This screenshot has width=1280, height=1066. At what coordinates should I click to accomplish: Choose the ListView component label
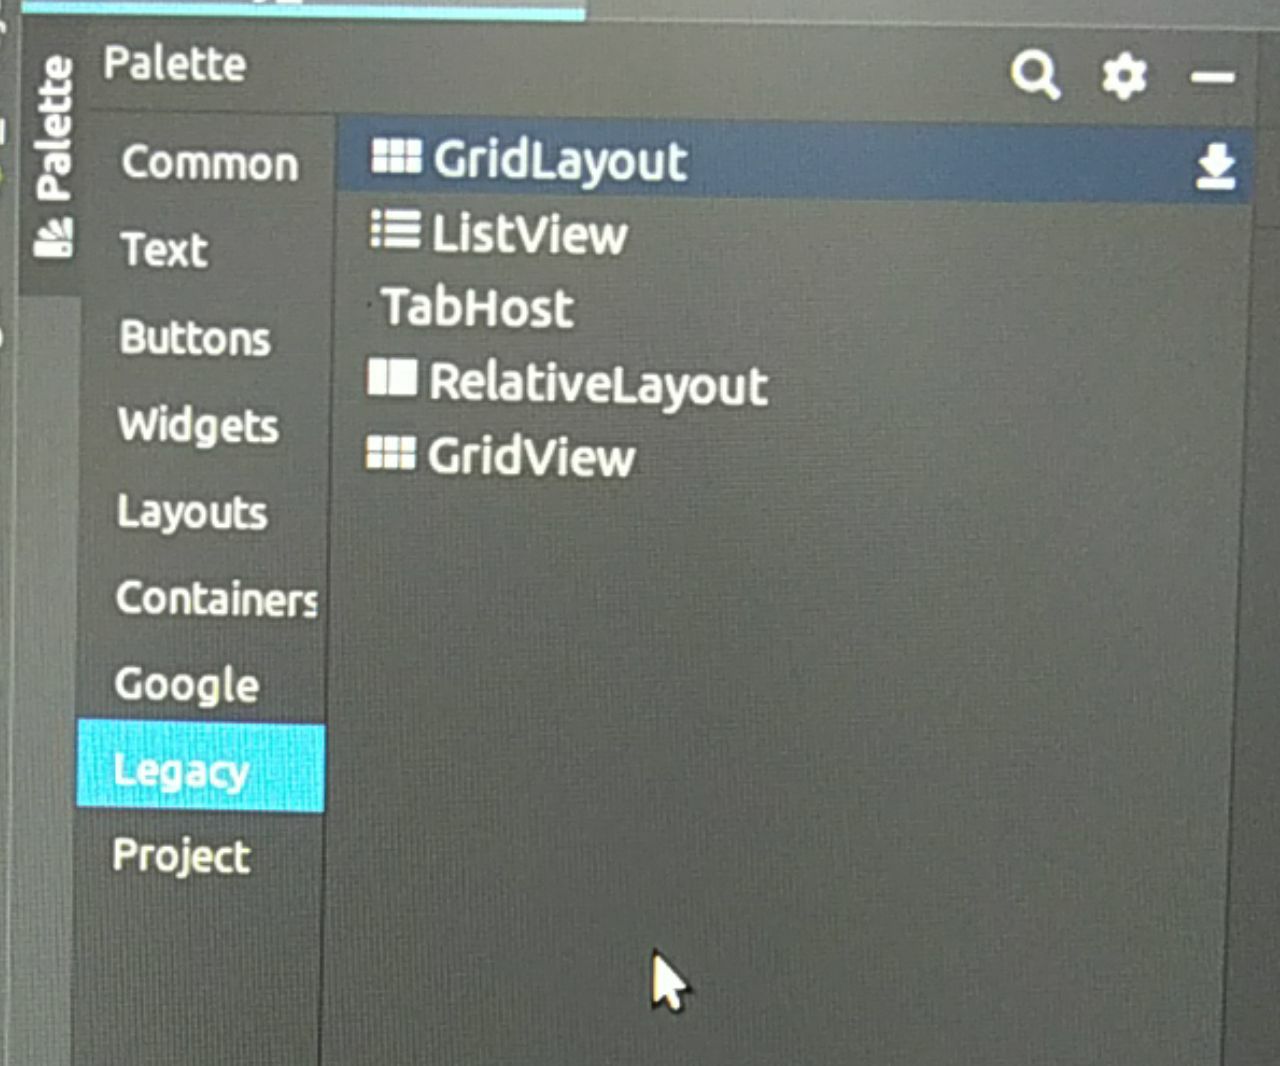tap(530, 234)
